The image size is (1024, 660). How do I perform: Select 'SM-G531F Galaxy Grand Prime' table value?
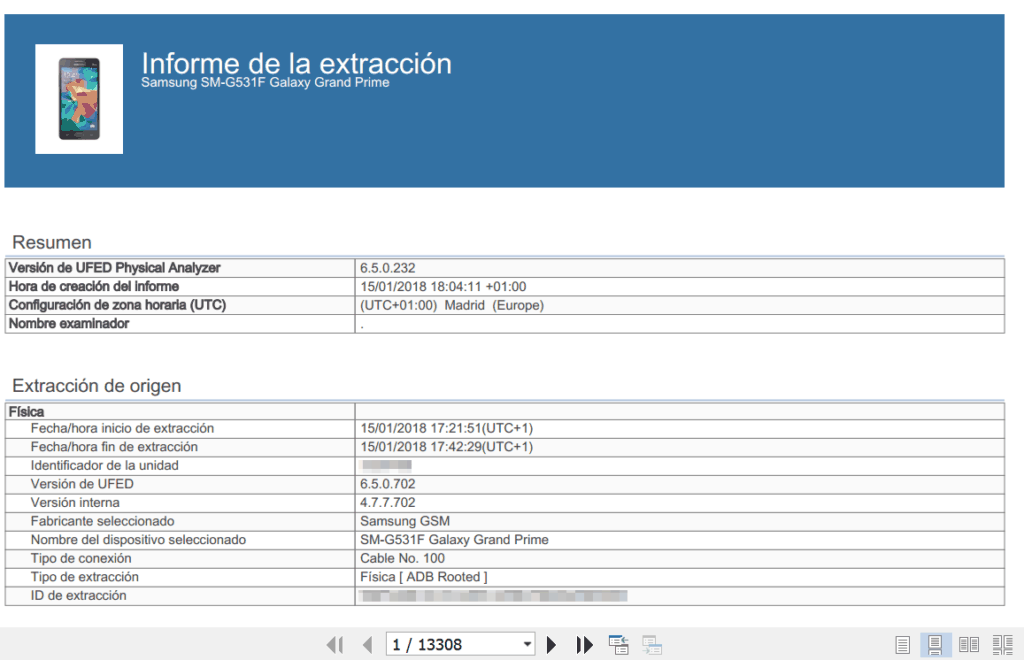(454, 540)
